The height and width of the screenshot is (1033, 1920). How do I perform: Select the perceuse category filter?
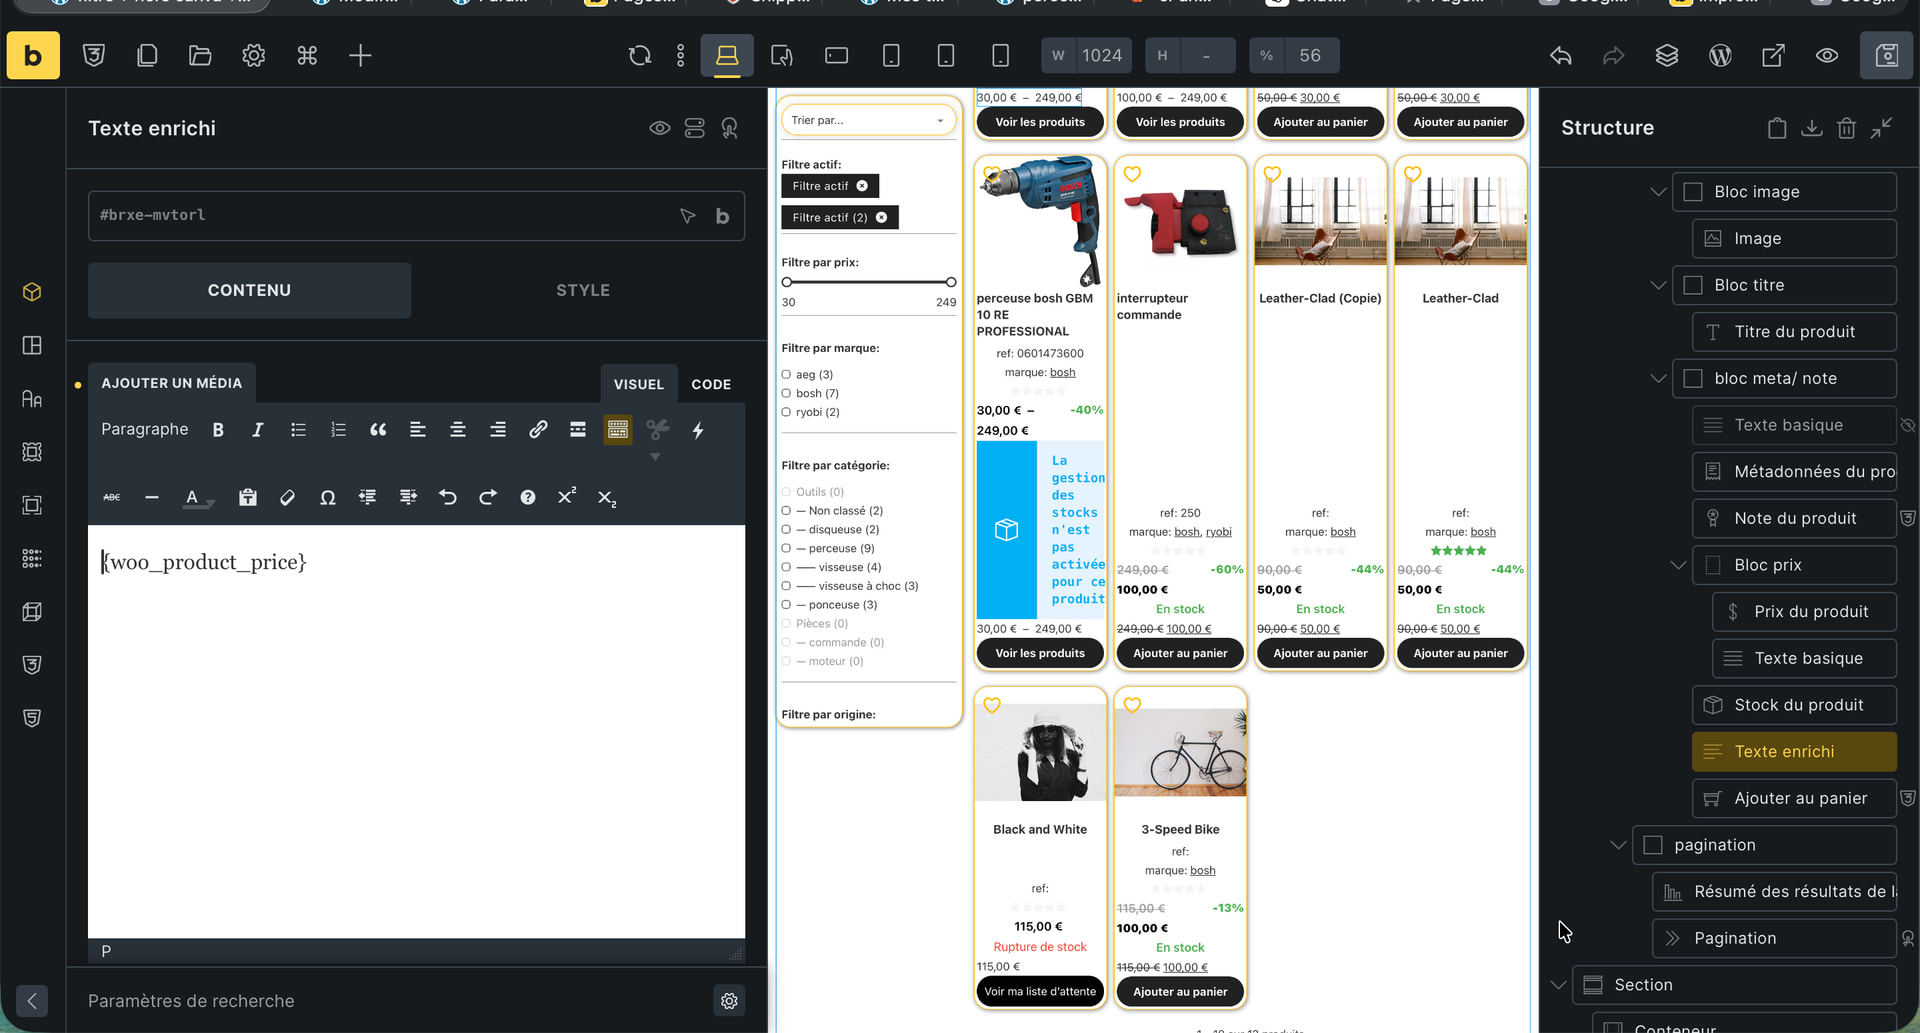(786, 549)
